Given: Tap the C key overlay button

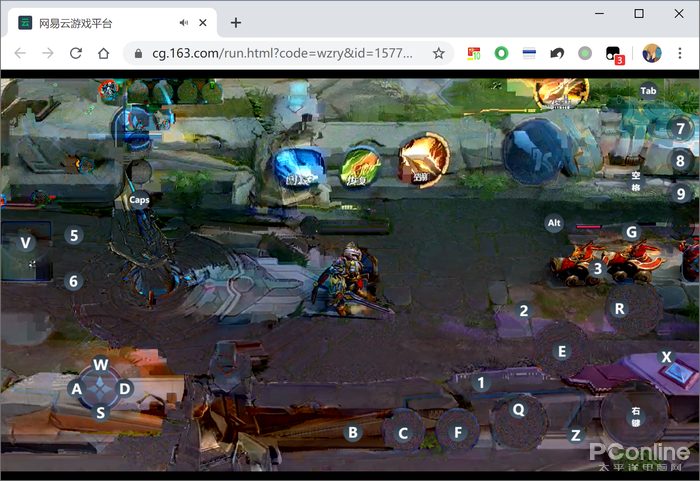Looking at the screenshot, I should (403, 433).
